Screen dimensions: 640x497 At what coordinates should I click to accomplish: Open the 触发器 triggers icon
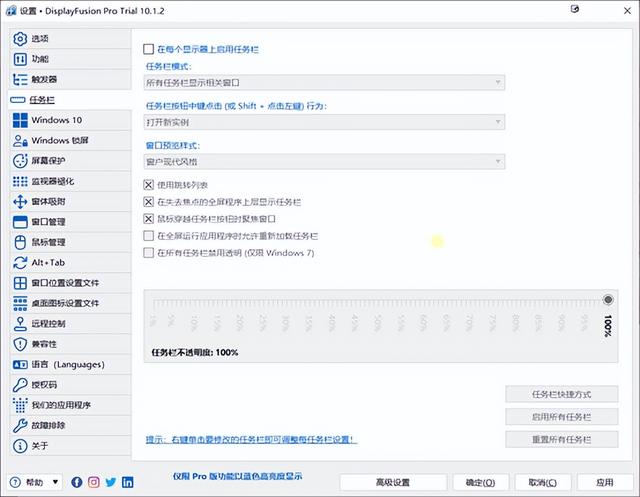coord(20,80)
